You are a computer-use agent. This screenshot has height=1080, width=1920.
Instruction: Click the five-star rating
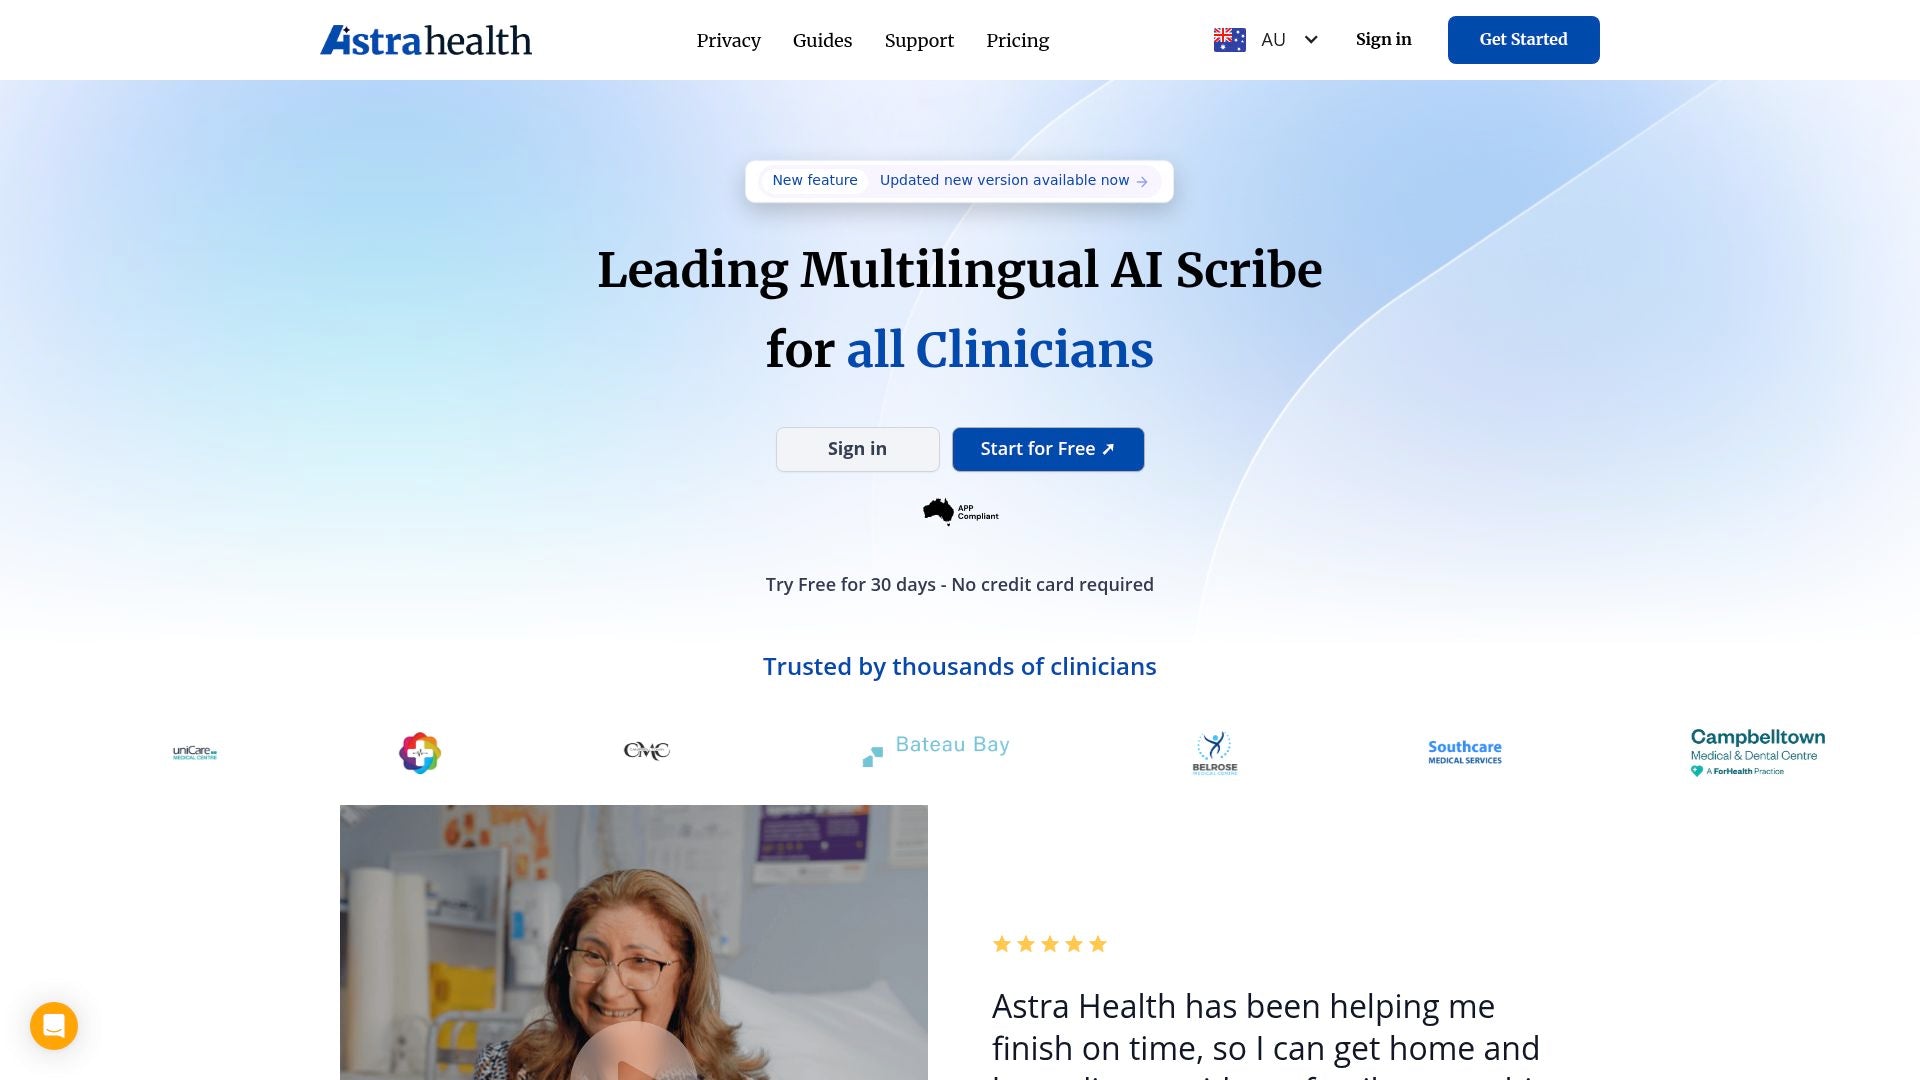coord(1050,944)
